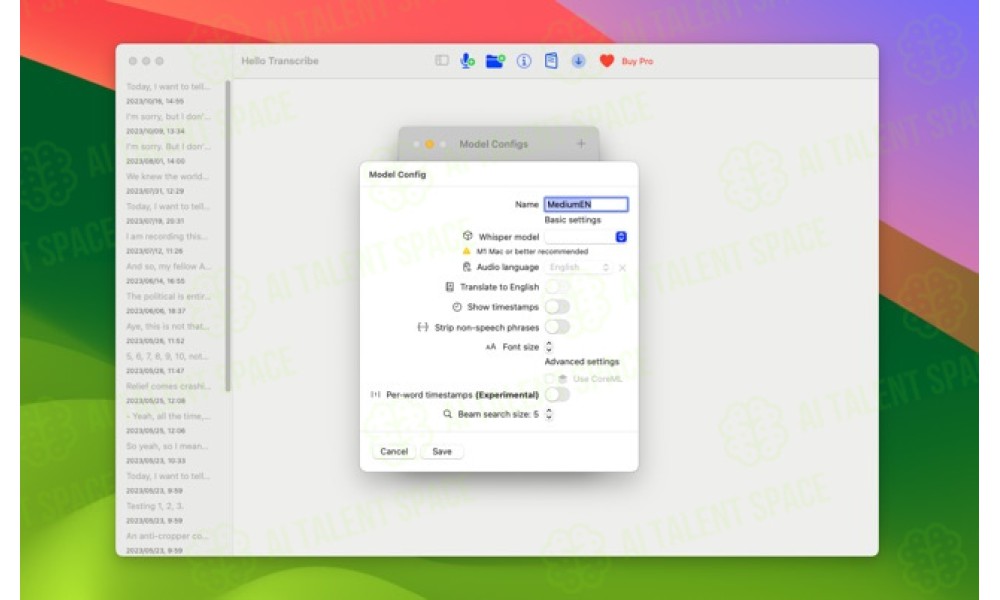The width and height of the screenshot is (1000, 600).
Task: Click the Strip non-speech brackets icon
Action: 423,327
